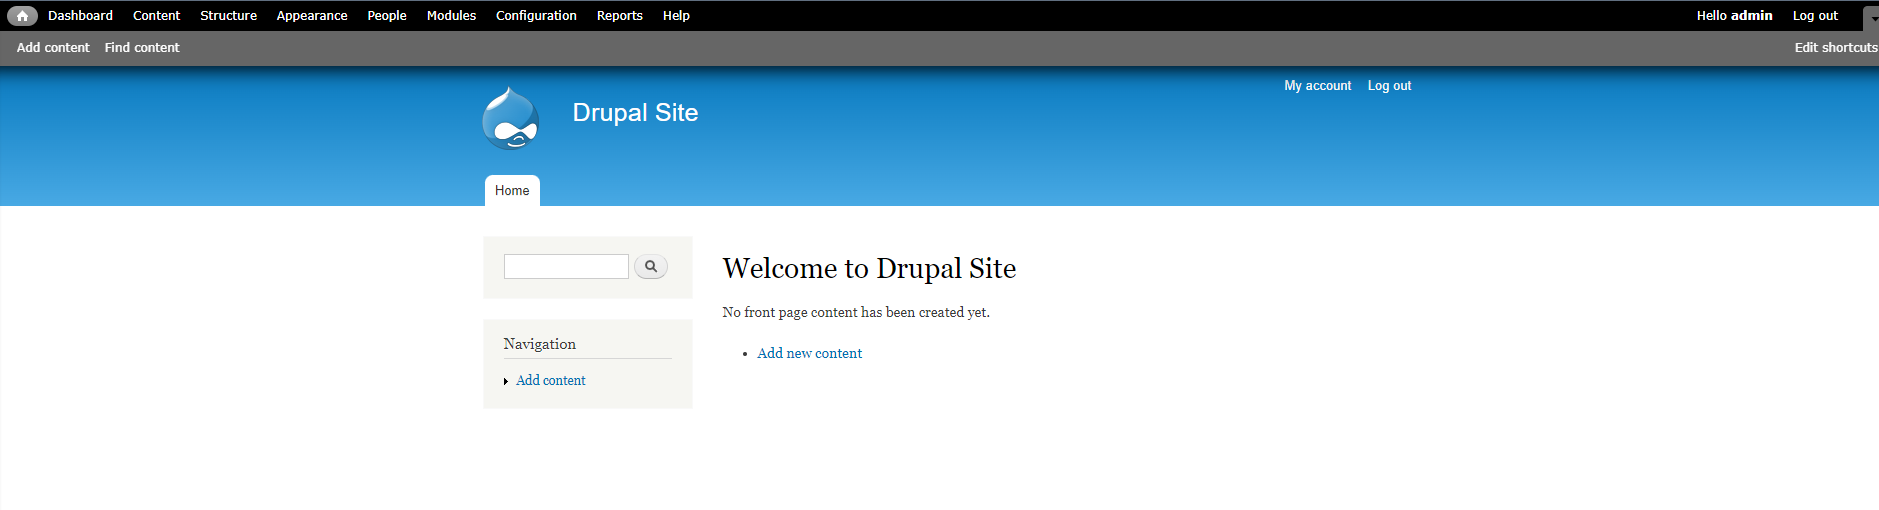Click the Drupal Site title link
Screen dimensions: 1879x510
point(635,113)
